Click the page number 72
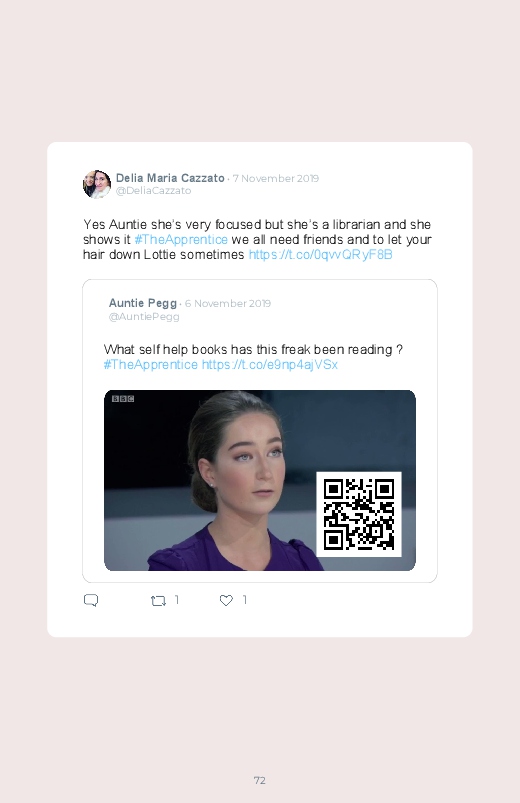Screen dimensions: 520x803 260,780
